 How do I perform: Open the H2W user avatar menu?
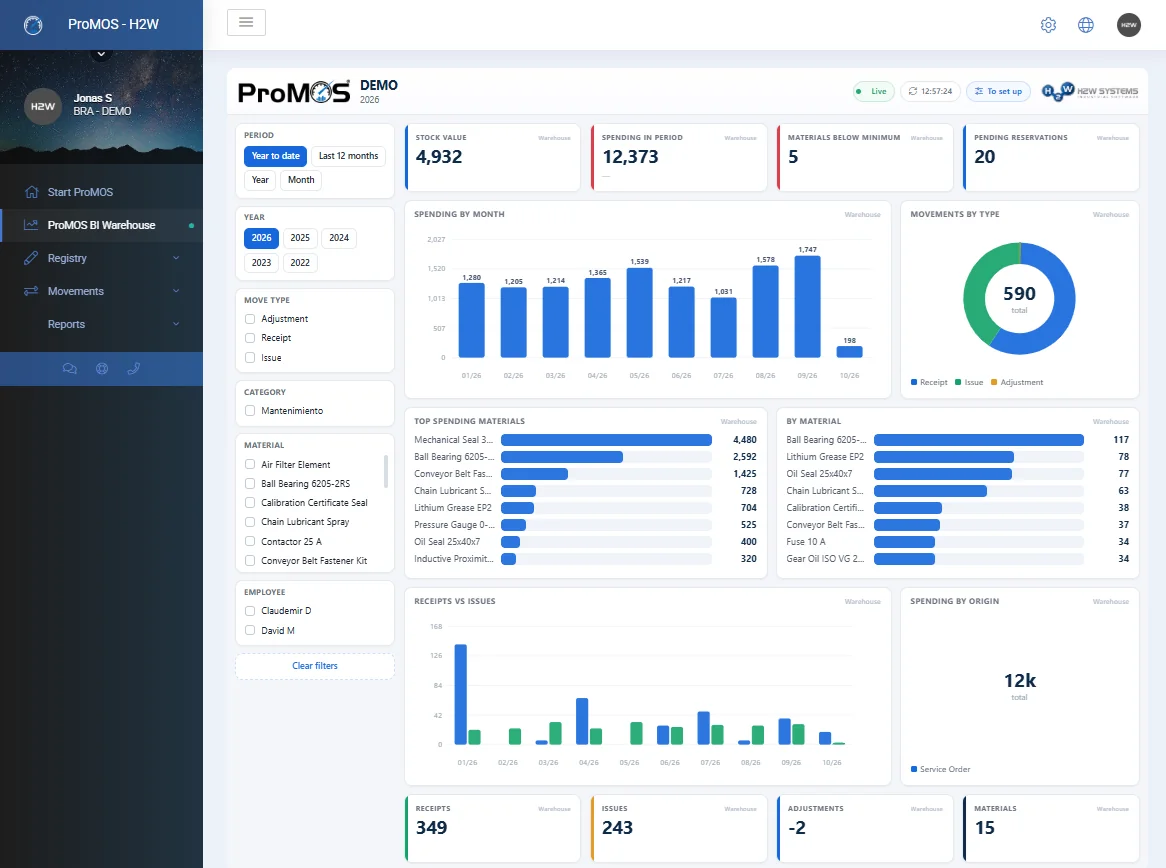click(x=1128, y=25)
